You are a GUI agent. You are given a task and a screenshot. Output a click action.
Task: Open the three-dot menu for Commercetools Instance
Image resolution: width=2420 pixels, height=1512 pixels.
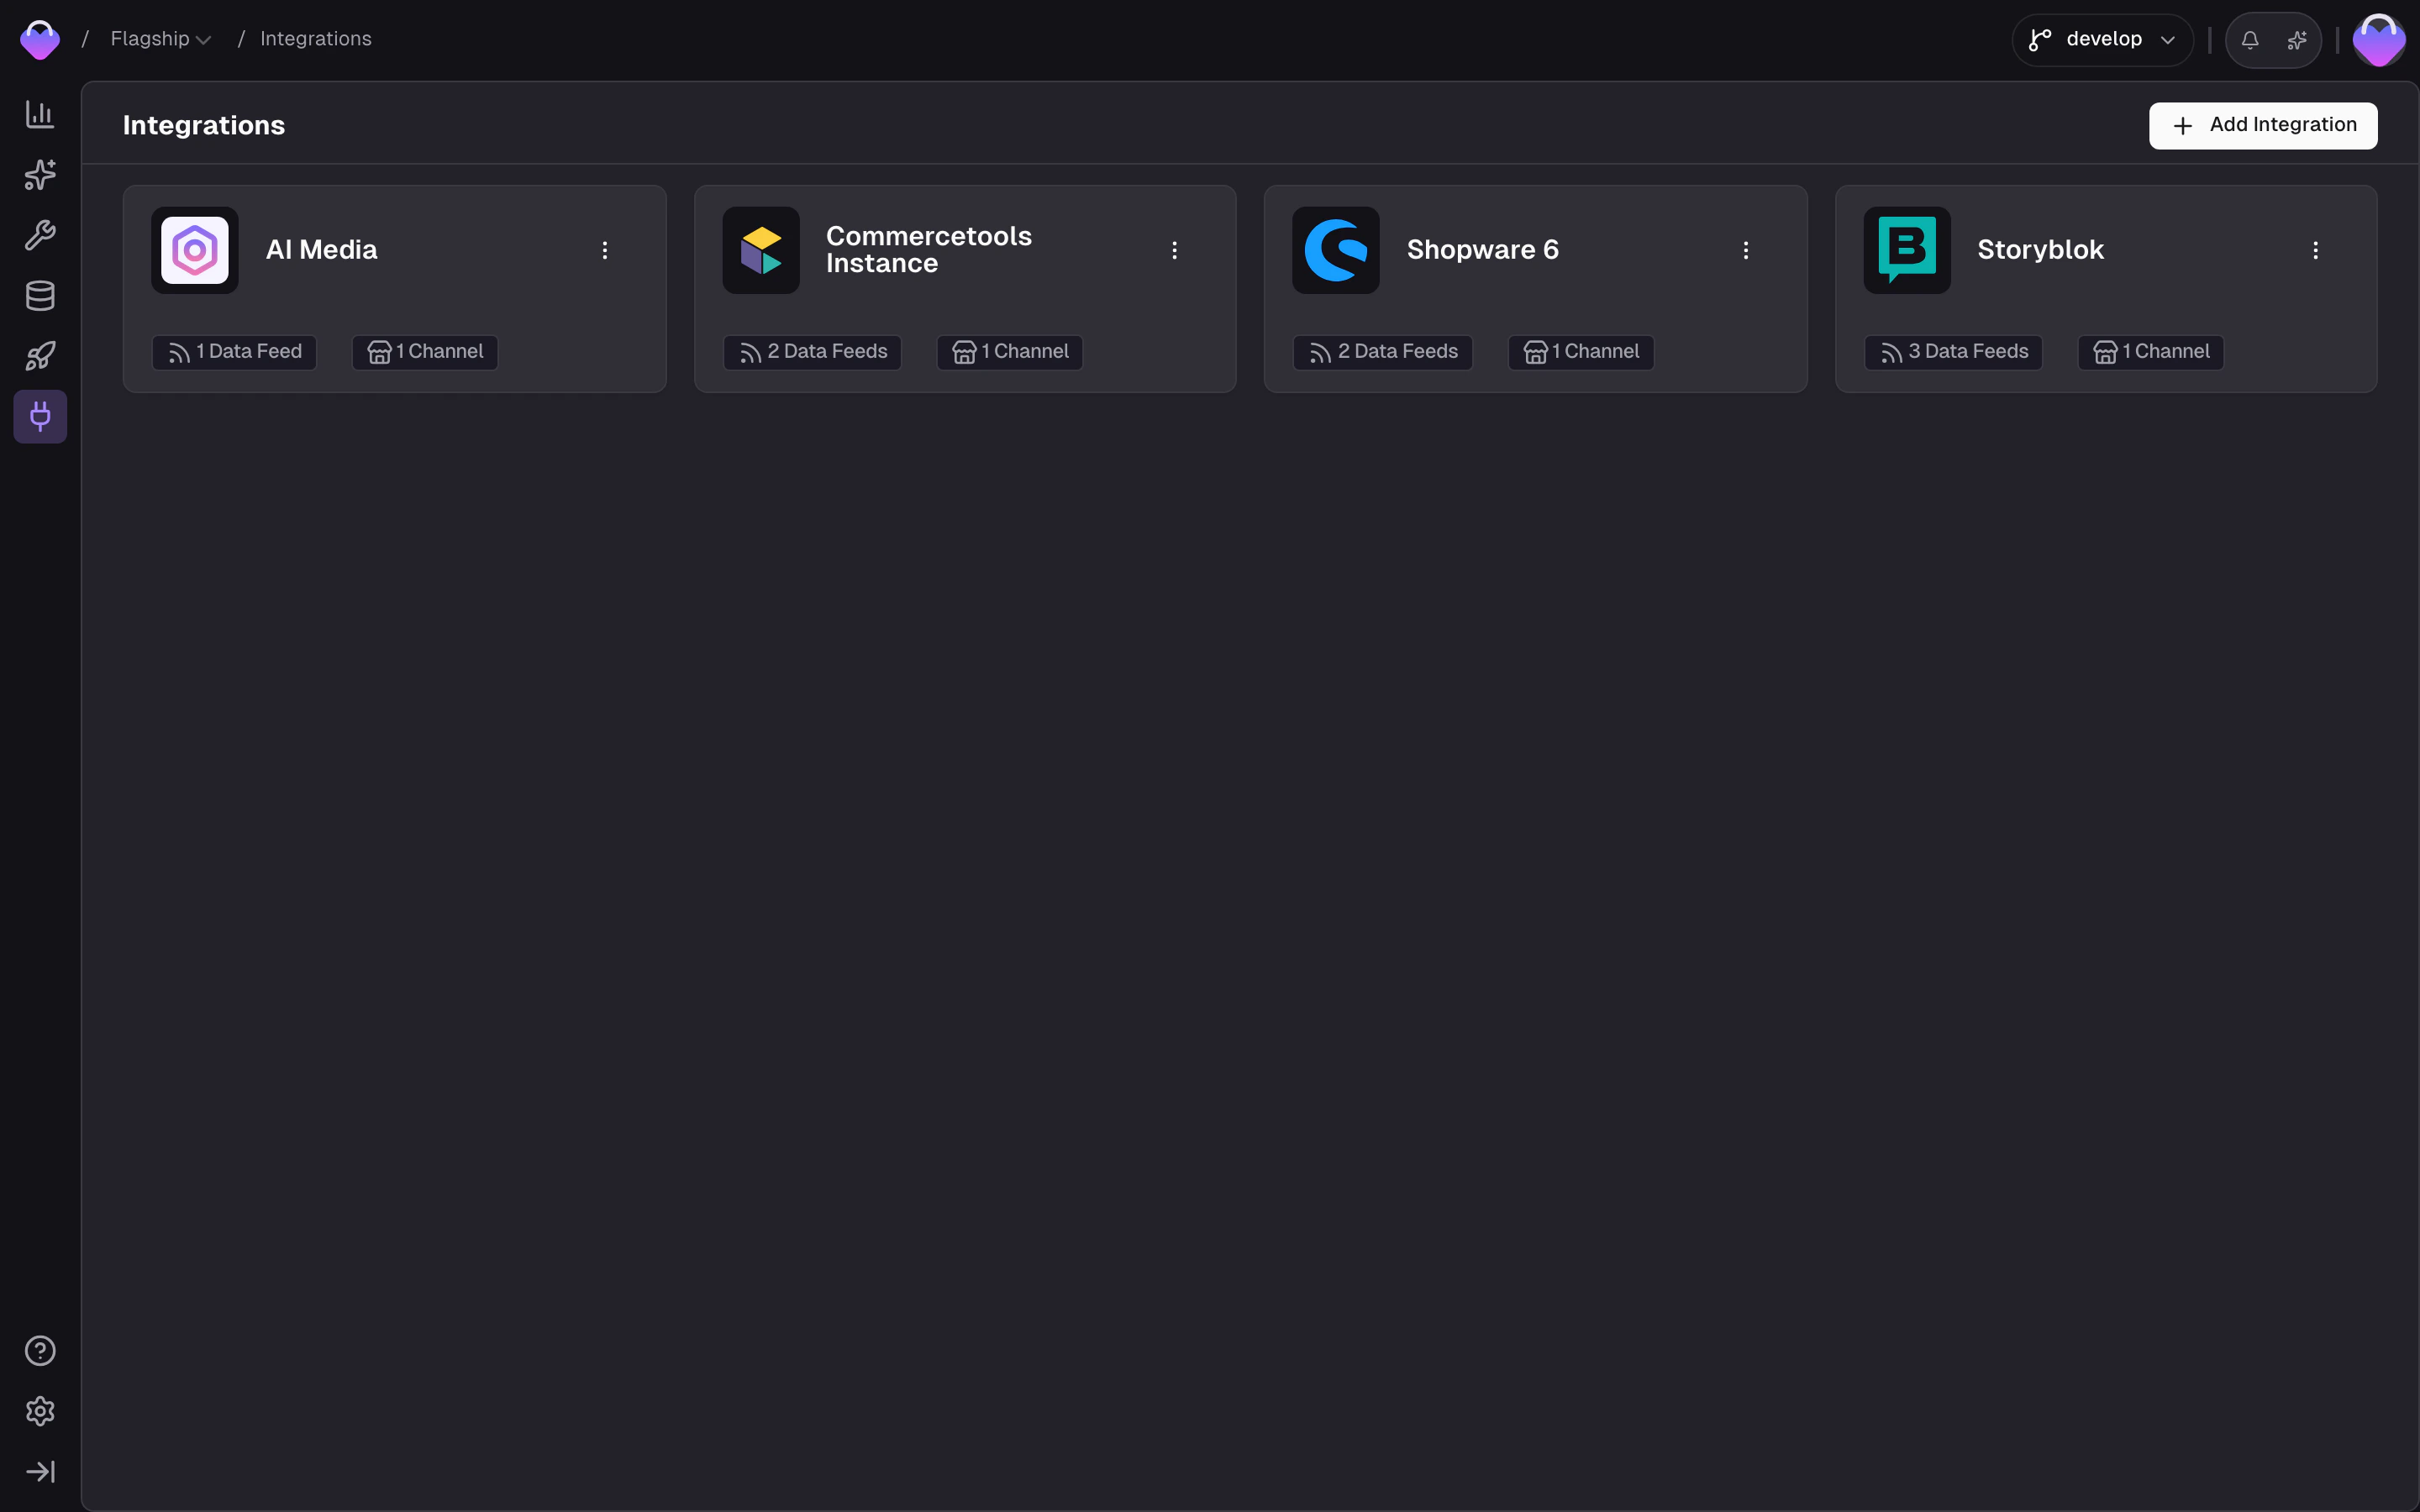(x=1175, y=250)
